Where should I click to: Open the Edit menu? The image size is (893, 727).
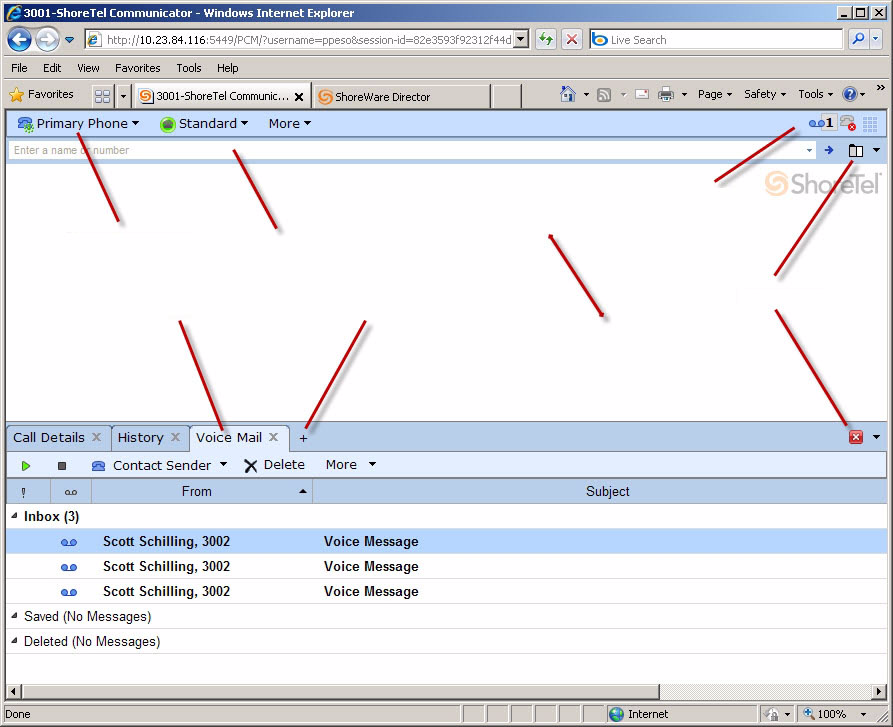52,68
